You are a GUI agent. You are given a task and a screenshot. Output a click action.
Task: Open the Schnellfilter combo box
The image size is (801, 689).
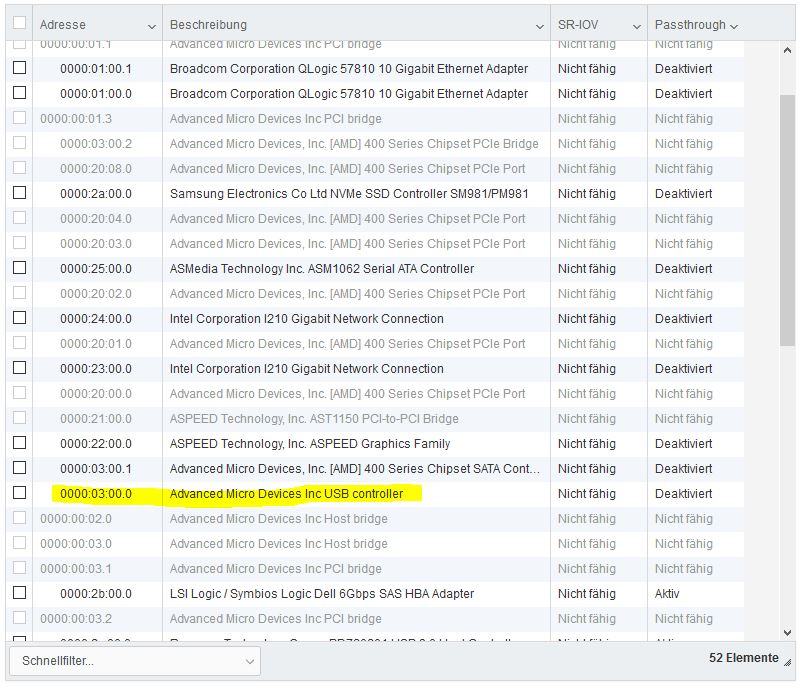[135, 660]
